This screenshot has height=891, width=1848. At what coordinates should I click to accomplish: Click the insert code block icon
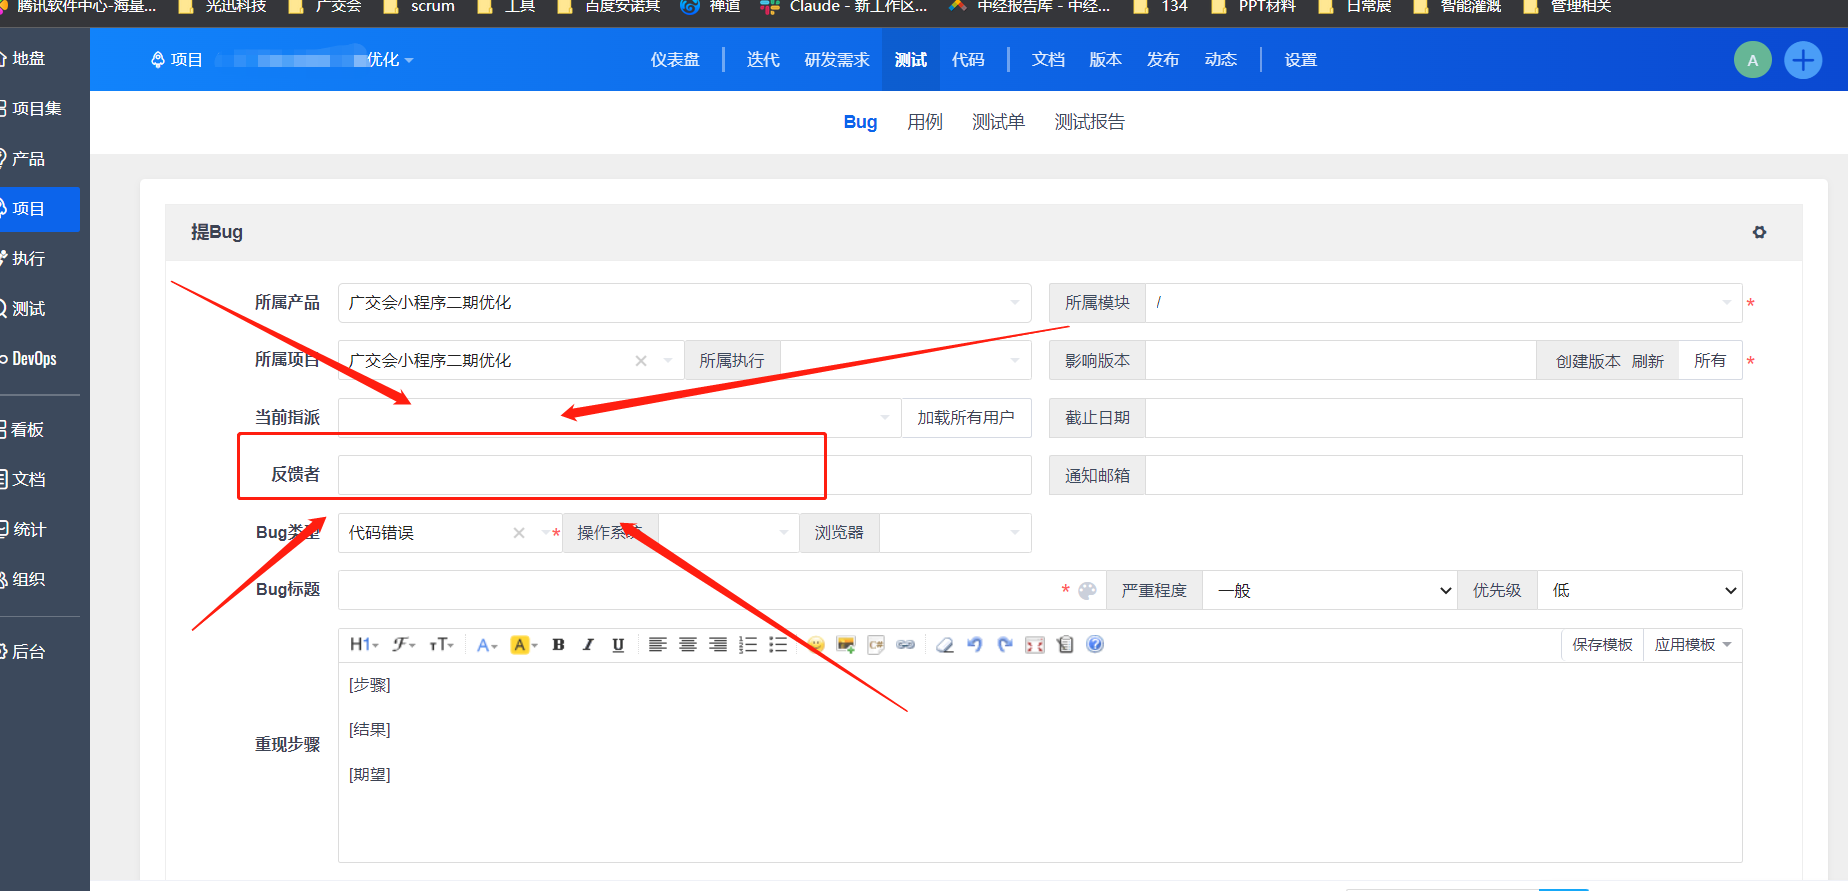(x=876, y=645)
